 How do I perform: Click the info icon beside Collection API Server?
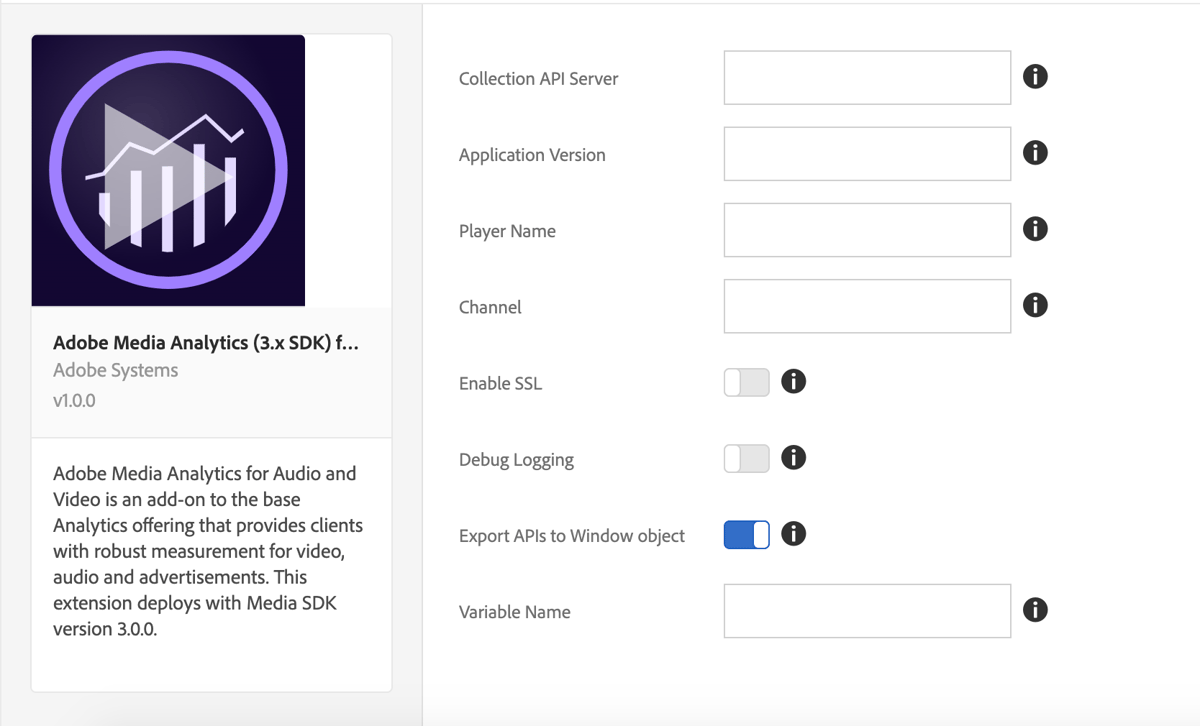pyautogui.click(x=1035, y=76)
